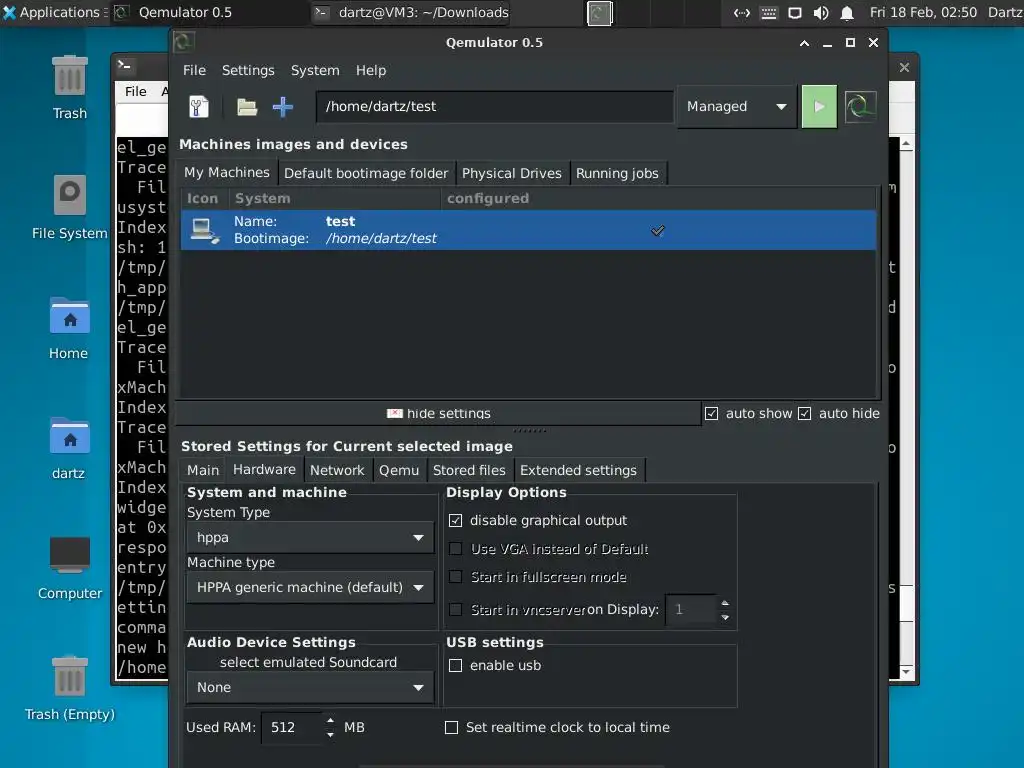Add a new machine with plus icon
This screenshot has width=1024, height=768.
point(282,106)
